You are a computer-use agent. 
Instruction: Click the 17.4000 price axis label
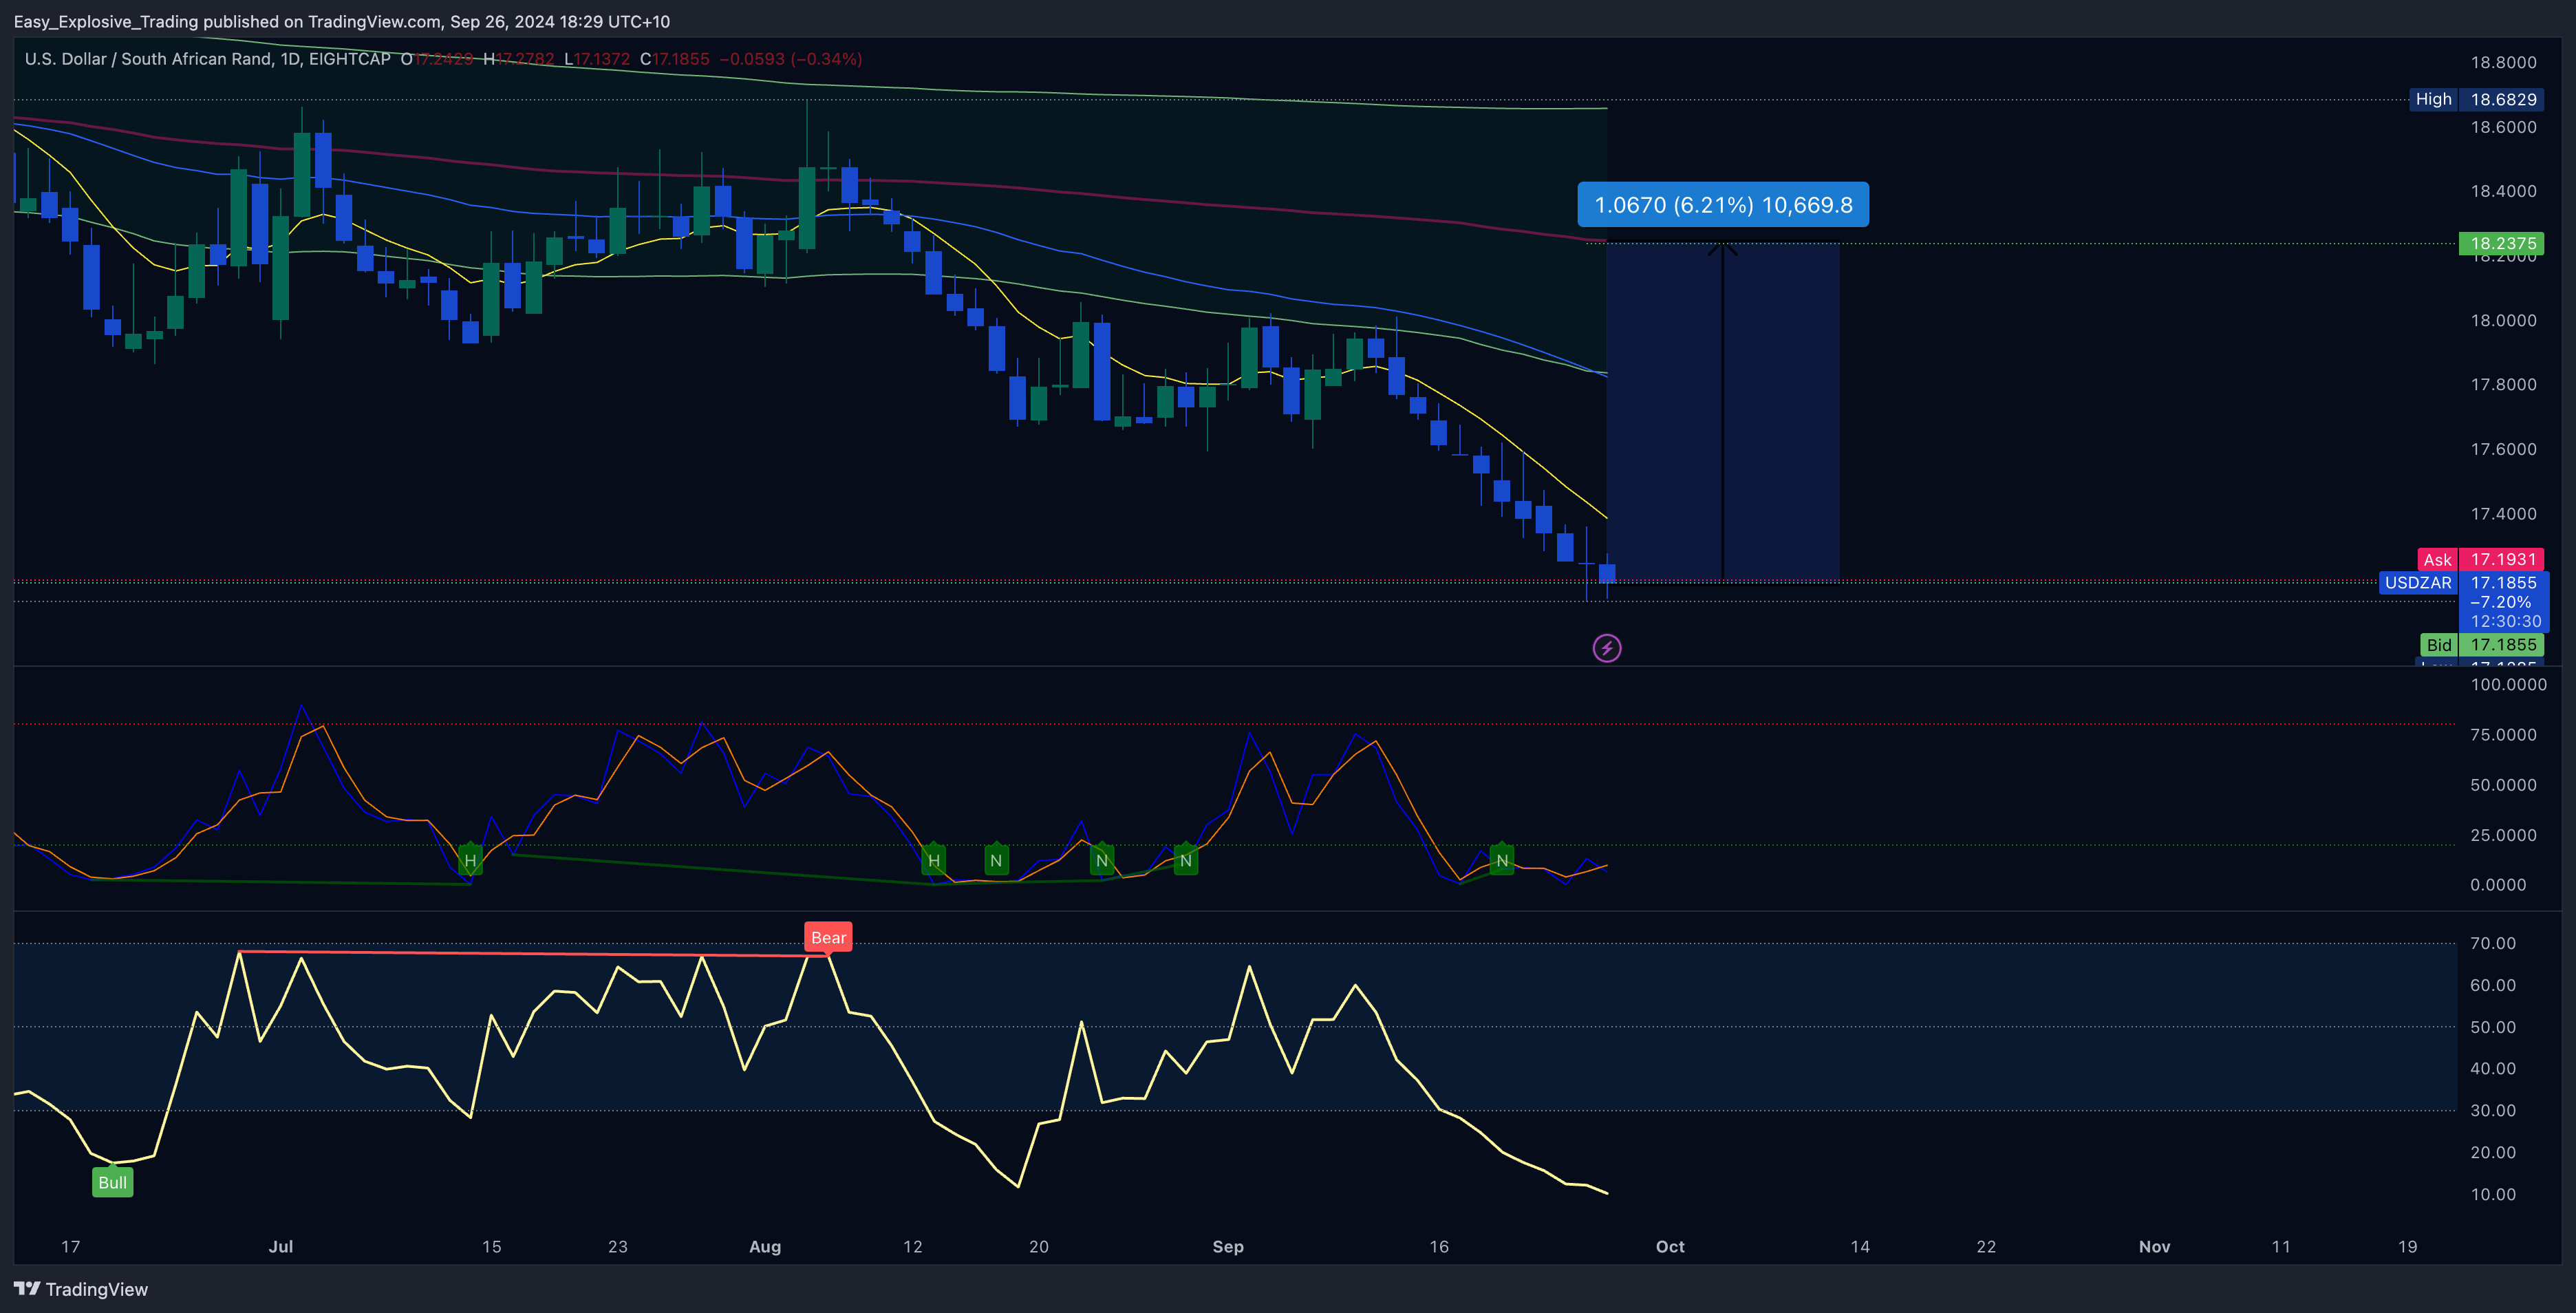click(2503, 513)
